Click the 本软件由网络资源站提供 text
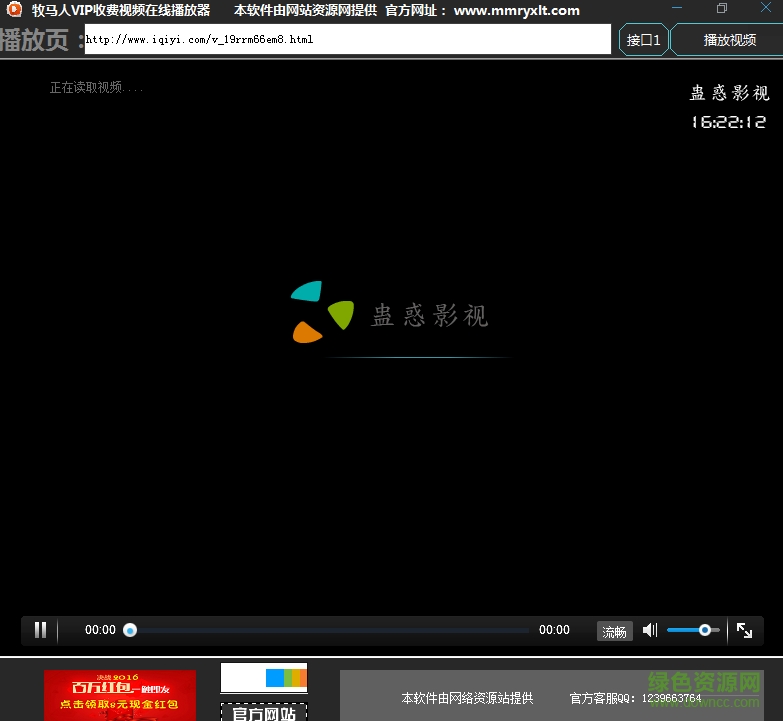Image resolution: width=783 pixels, height=721 pixels. pos(467,698)
